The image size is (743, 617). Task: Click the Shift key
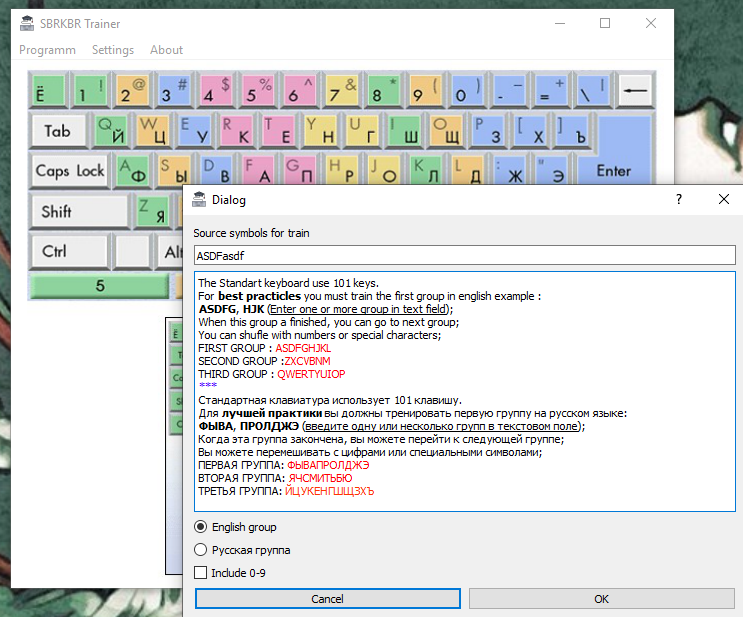pos(80,211)
